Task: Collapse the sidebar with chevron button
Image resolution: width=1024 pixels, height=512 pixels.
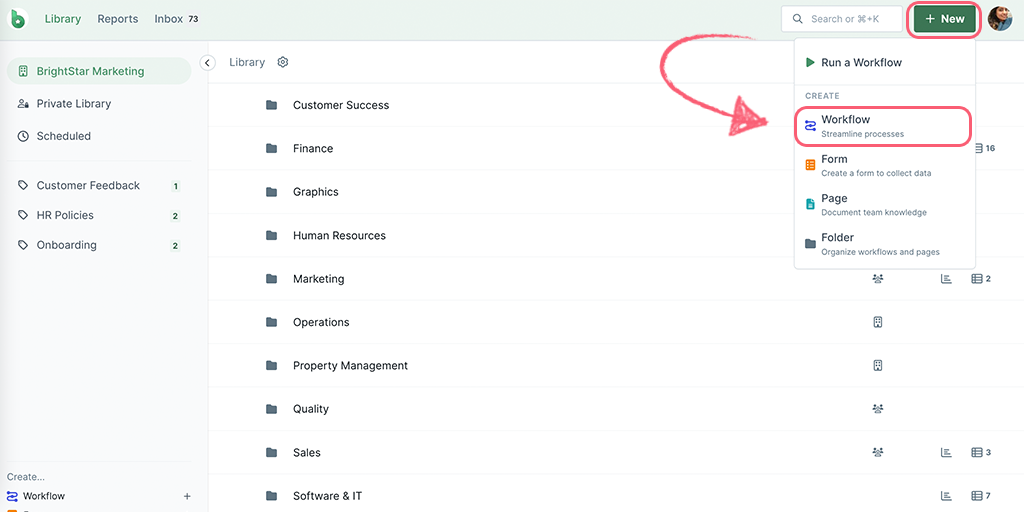Action: pos(207,63)
